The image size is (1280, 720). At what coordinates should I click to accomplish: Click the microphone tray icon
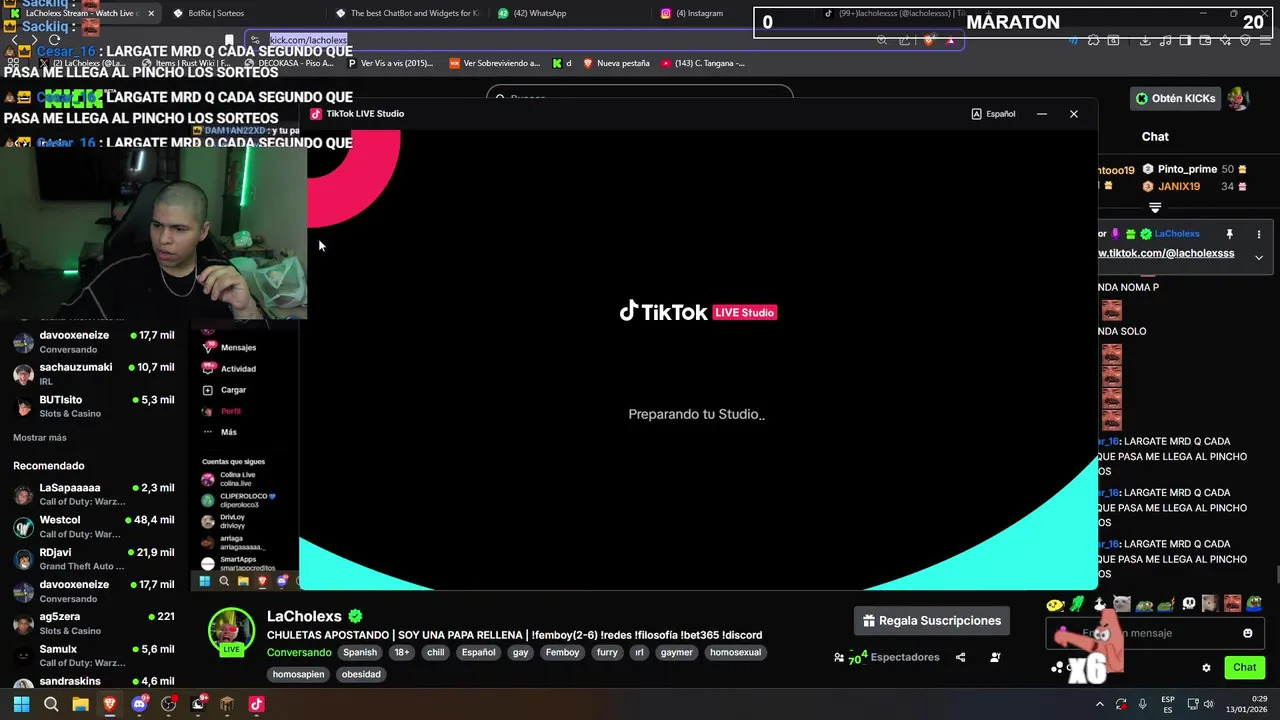click(1142, 704)
